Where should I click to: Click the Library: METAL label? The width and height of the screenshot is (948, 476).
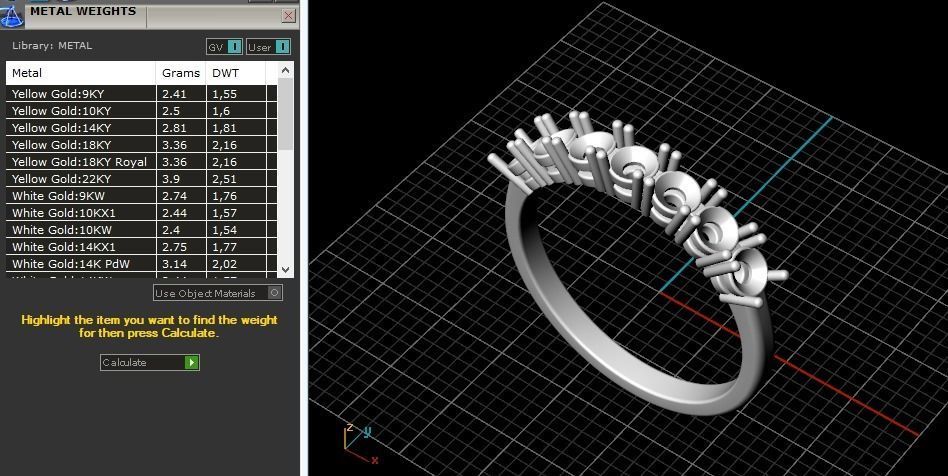point(52,45)
